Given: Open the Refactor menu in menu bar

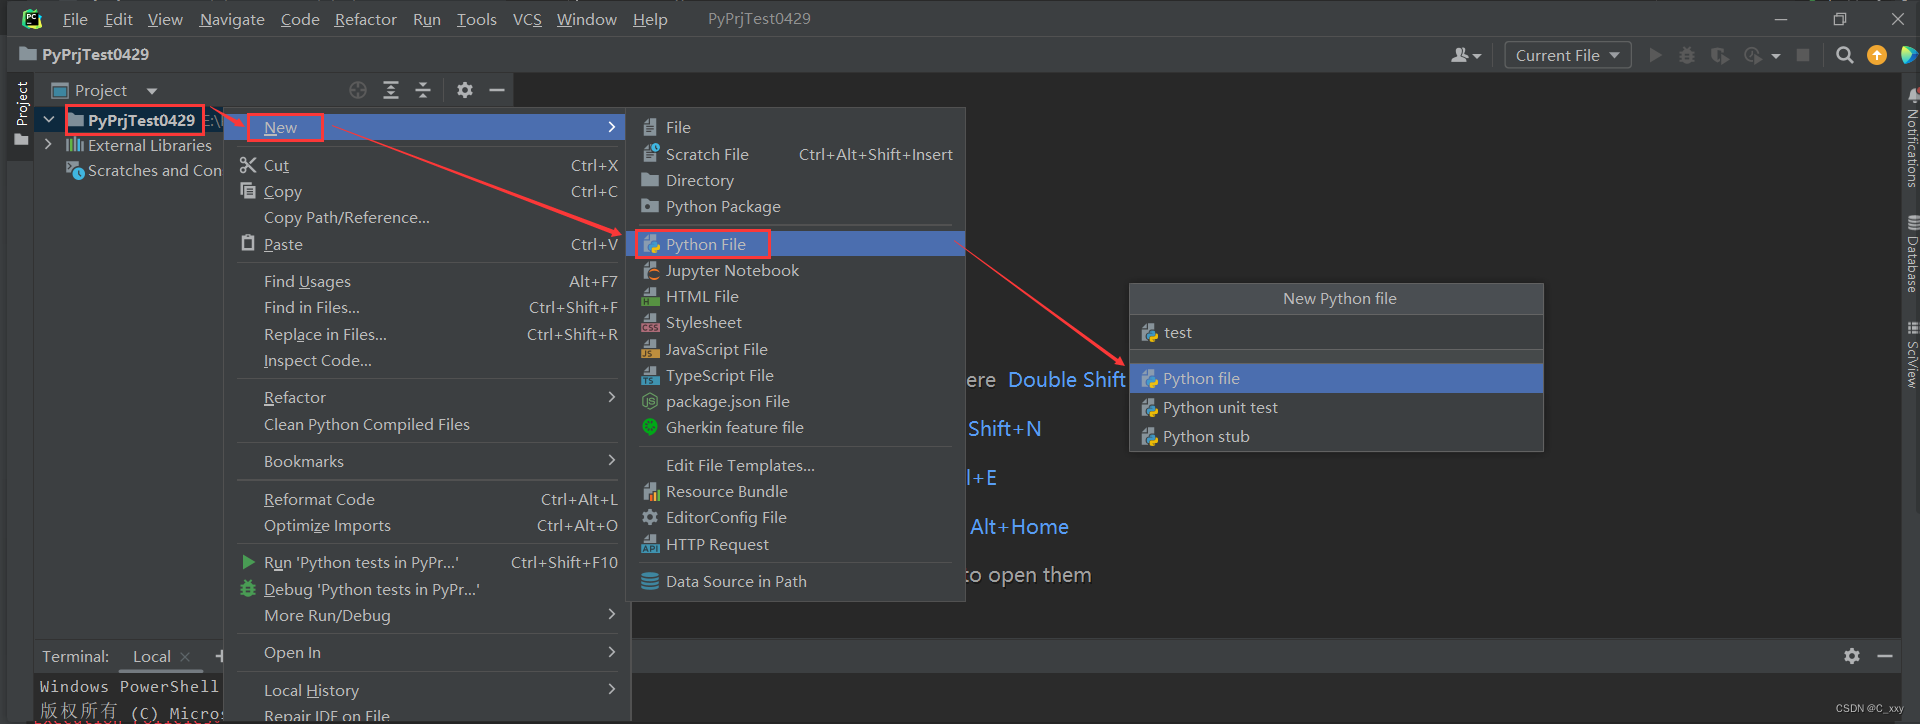Looking at the screenshot, I should pos(365,19).
